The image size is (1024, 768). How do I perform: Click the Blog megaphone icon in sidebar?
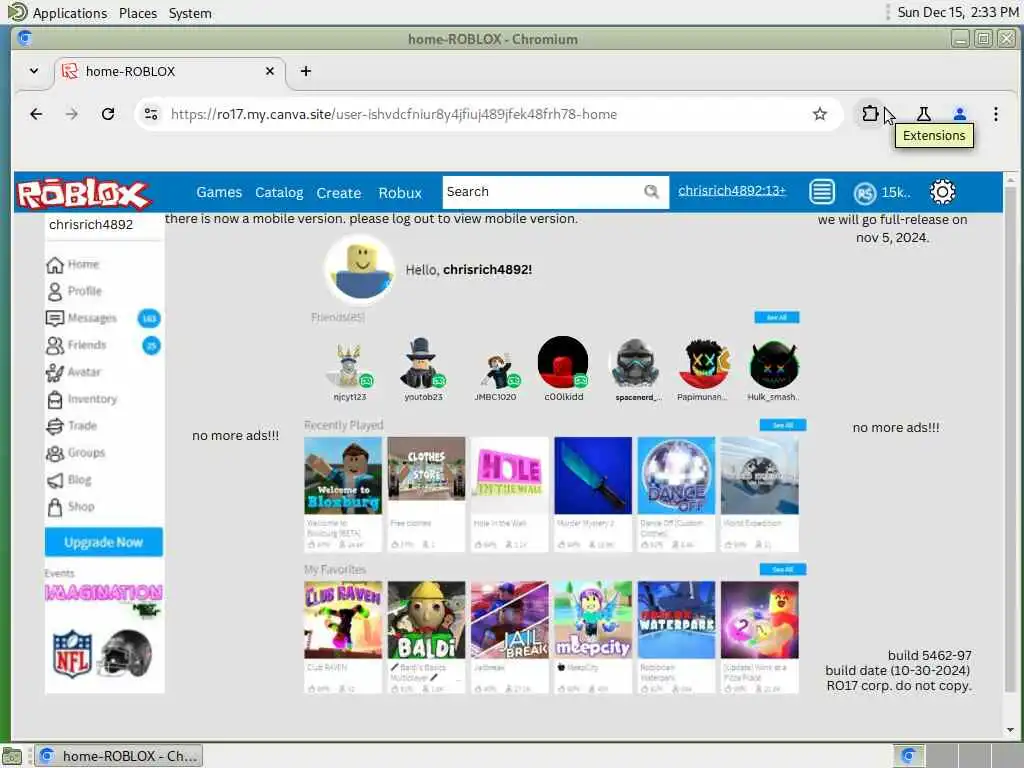pos(55,480)
